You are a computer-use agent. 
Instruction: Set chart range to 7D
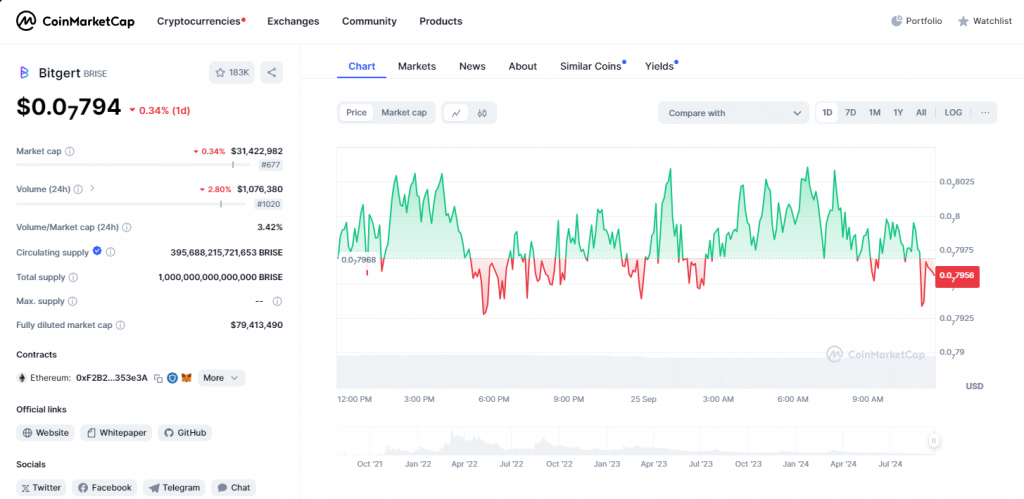pos(850,112)
